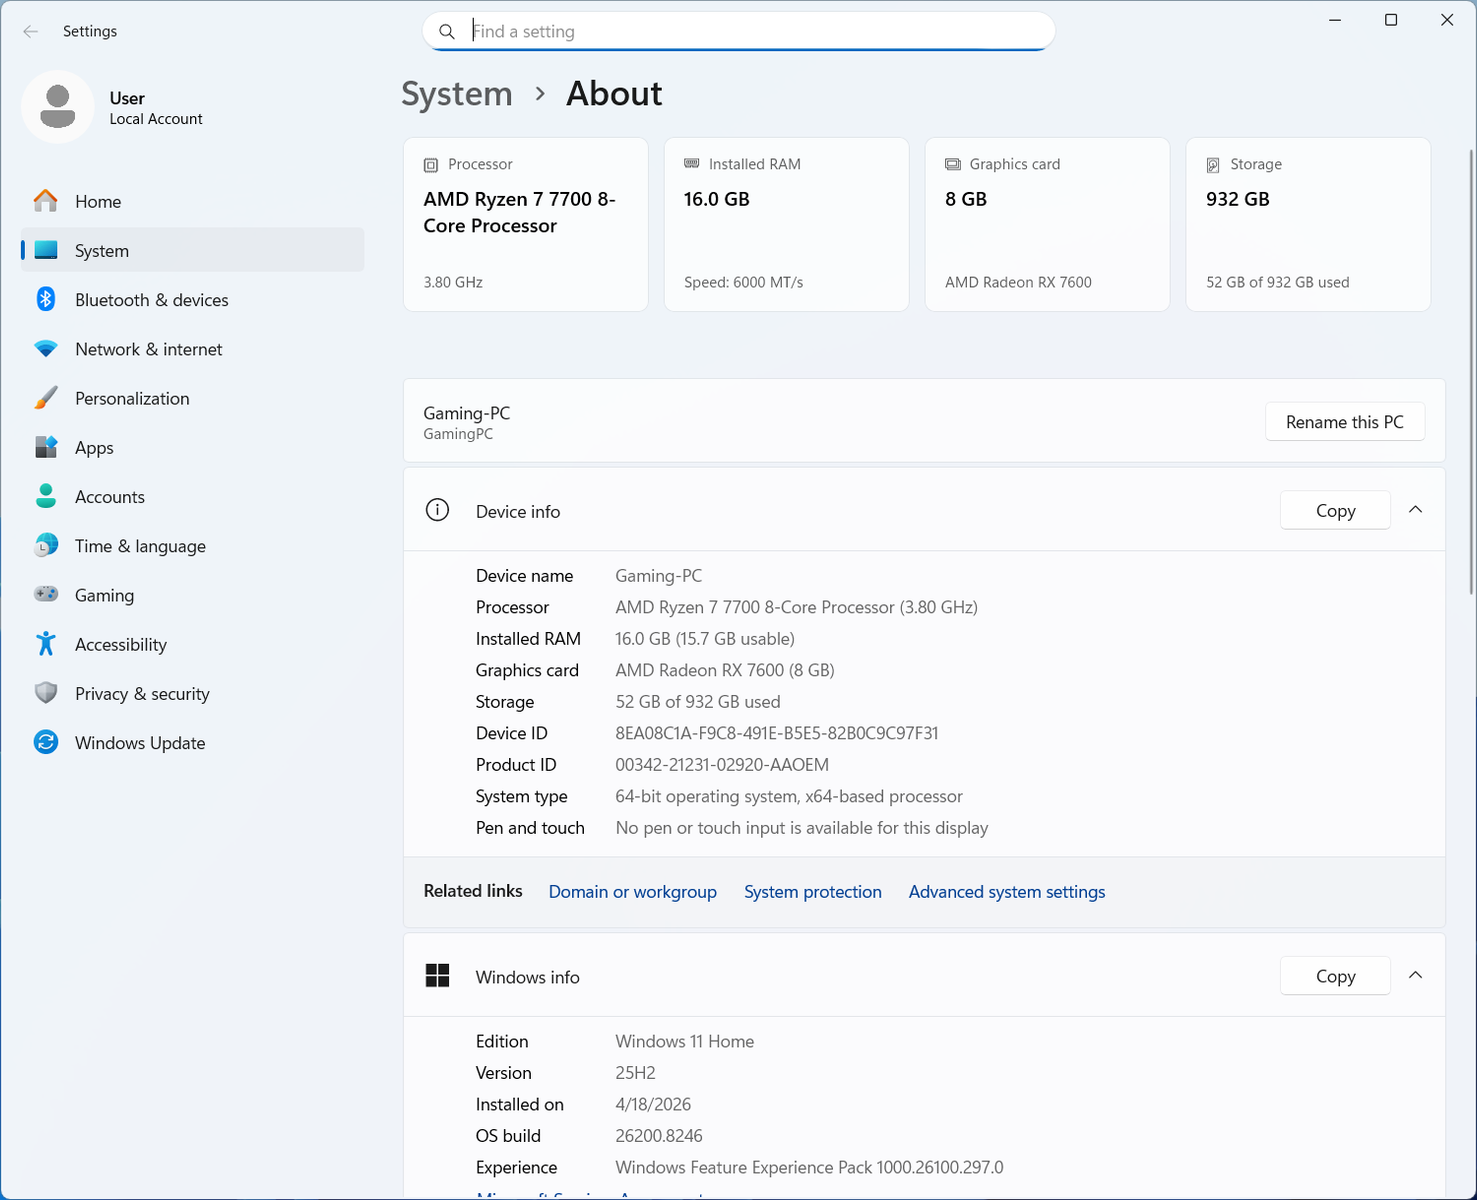The height and width of the screenshot is (1200, 1477).
Task: Click the Windows Update refresh icon
Action: [46, 742]
